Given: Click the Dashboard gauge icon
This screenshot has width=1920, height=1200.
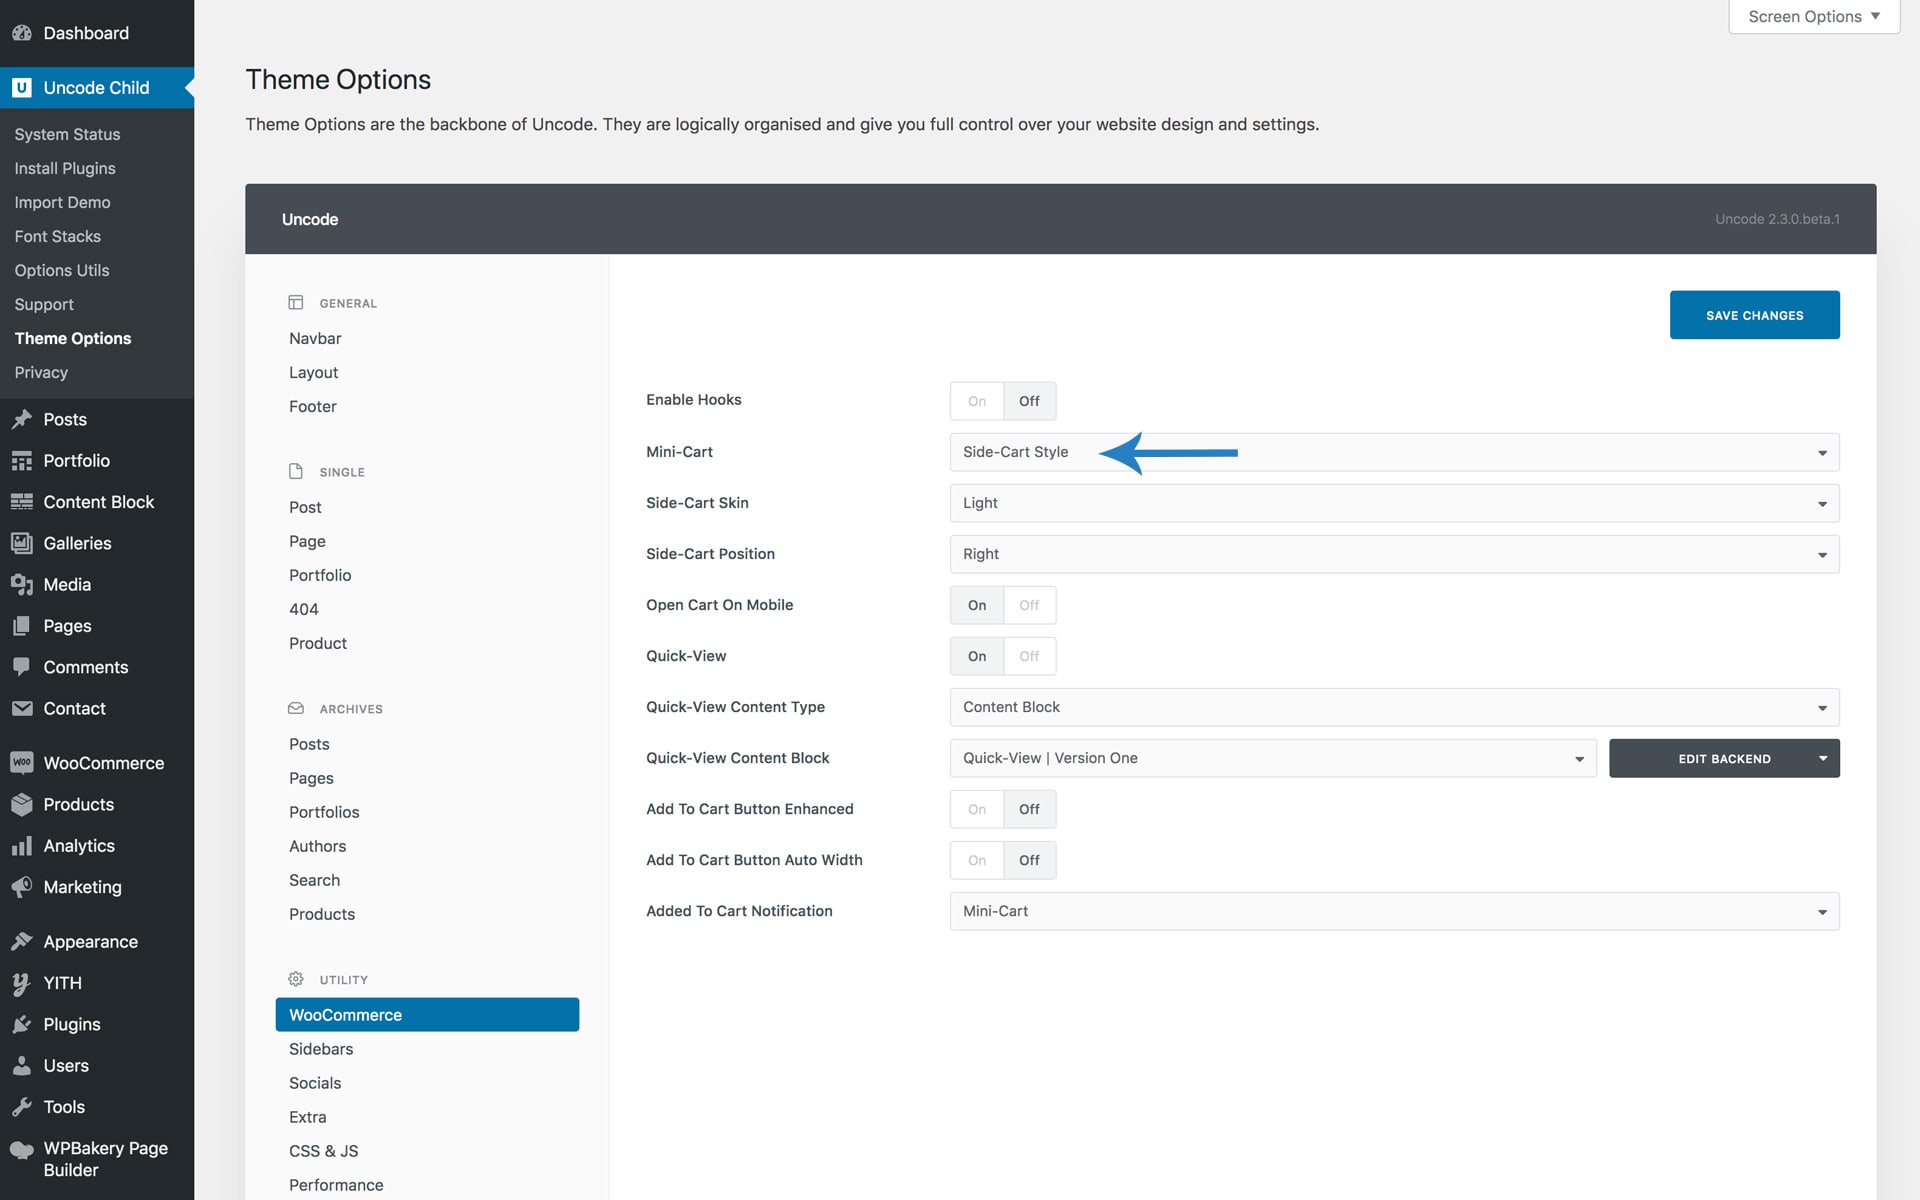Looking at the screenshot, I should pyautogui.click(x=21, y=33).
